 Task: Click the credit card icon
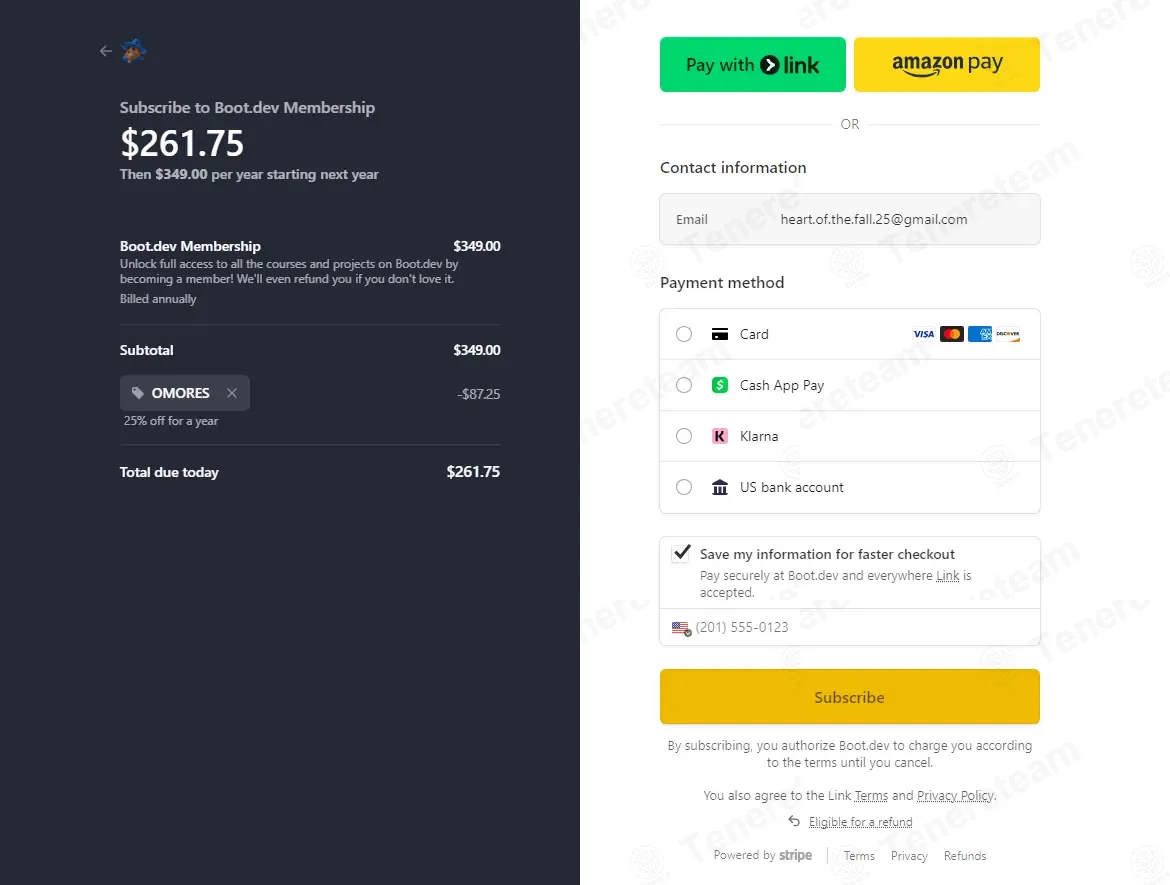coord(719,334)
